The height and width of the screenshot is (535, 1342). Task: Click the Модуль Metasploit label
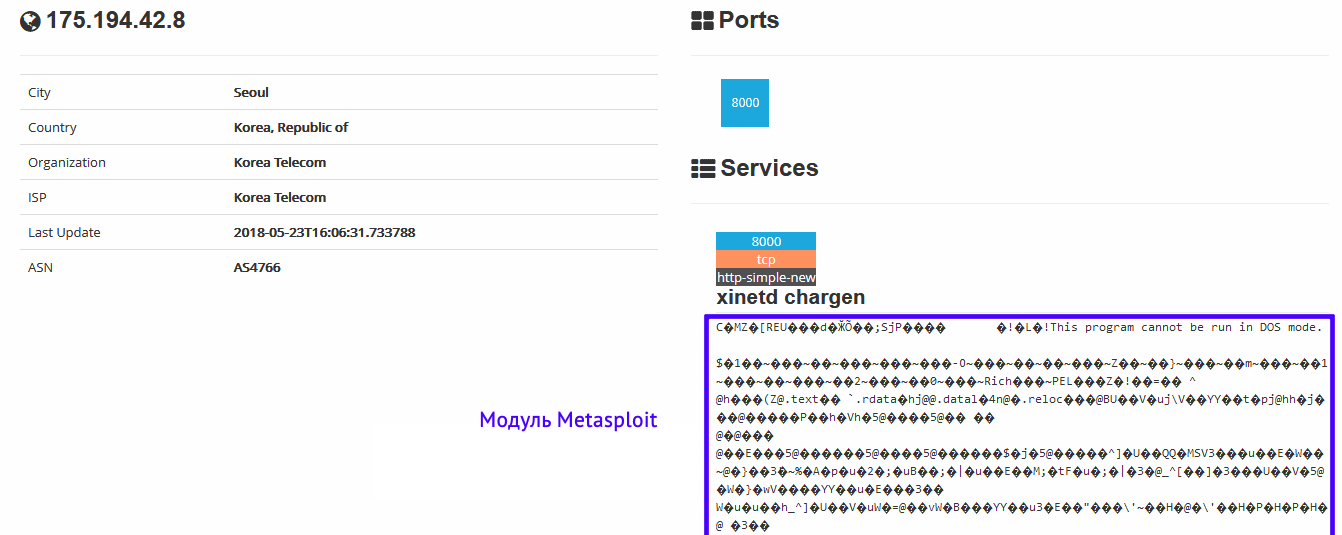click(x=568, y=420)
